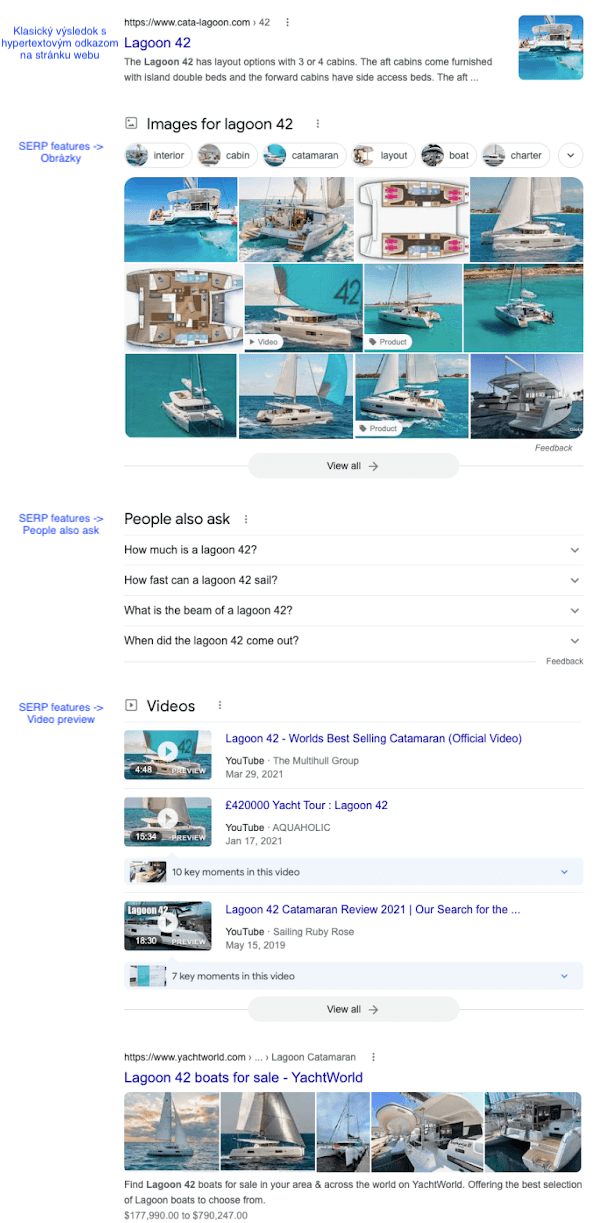The height and width of the screenshot is (1223, 600).
Task: Select the 'layout' image filter chip
Action: tap(383, 155)
